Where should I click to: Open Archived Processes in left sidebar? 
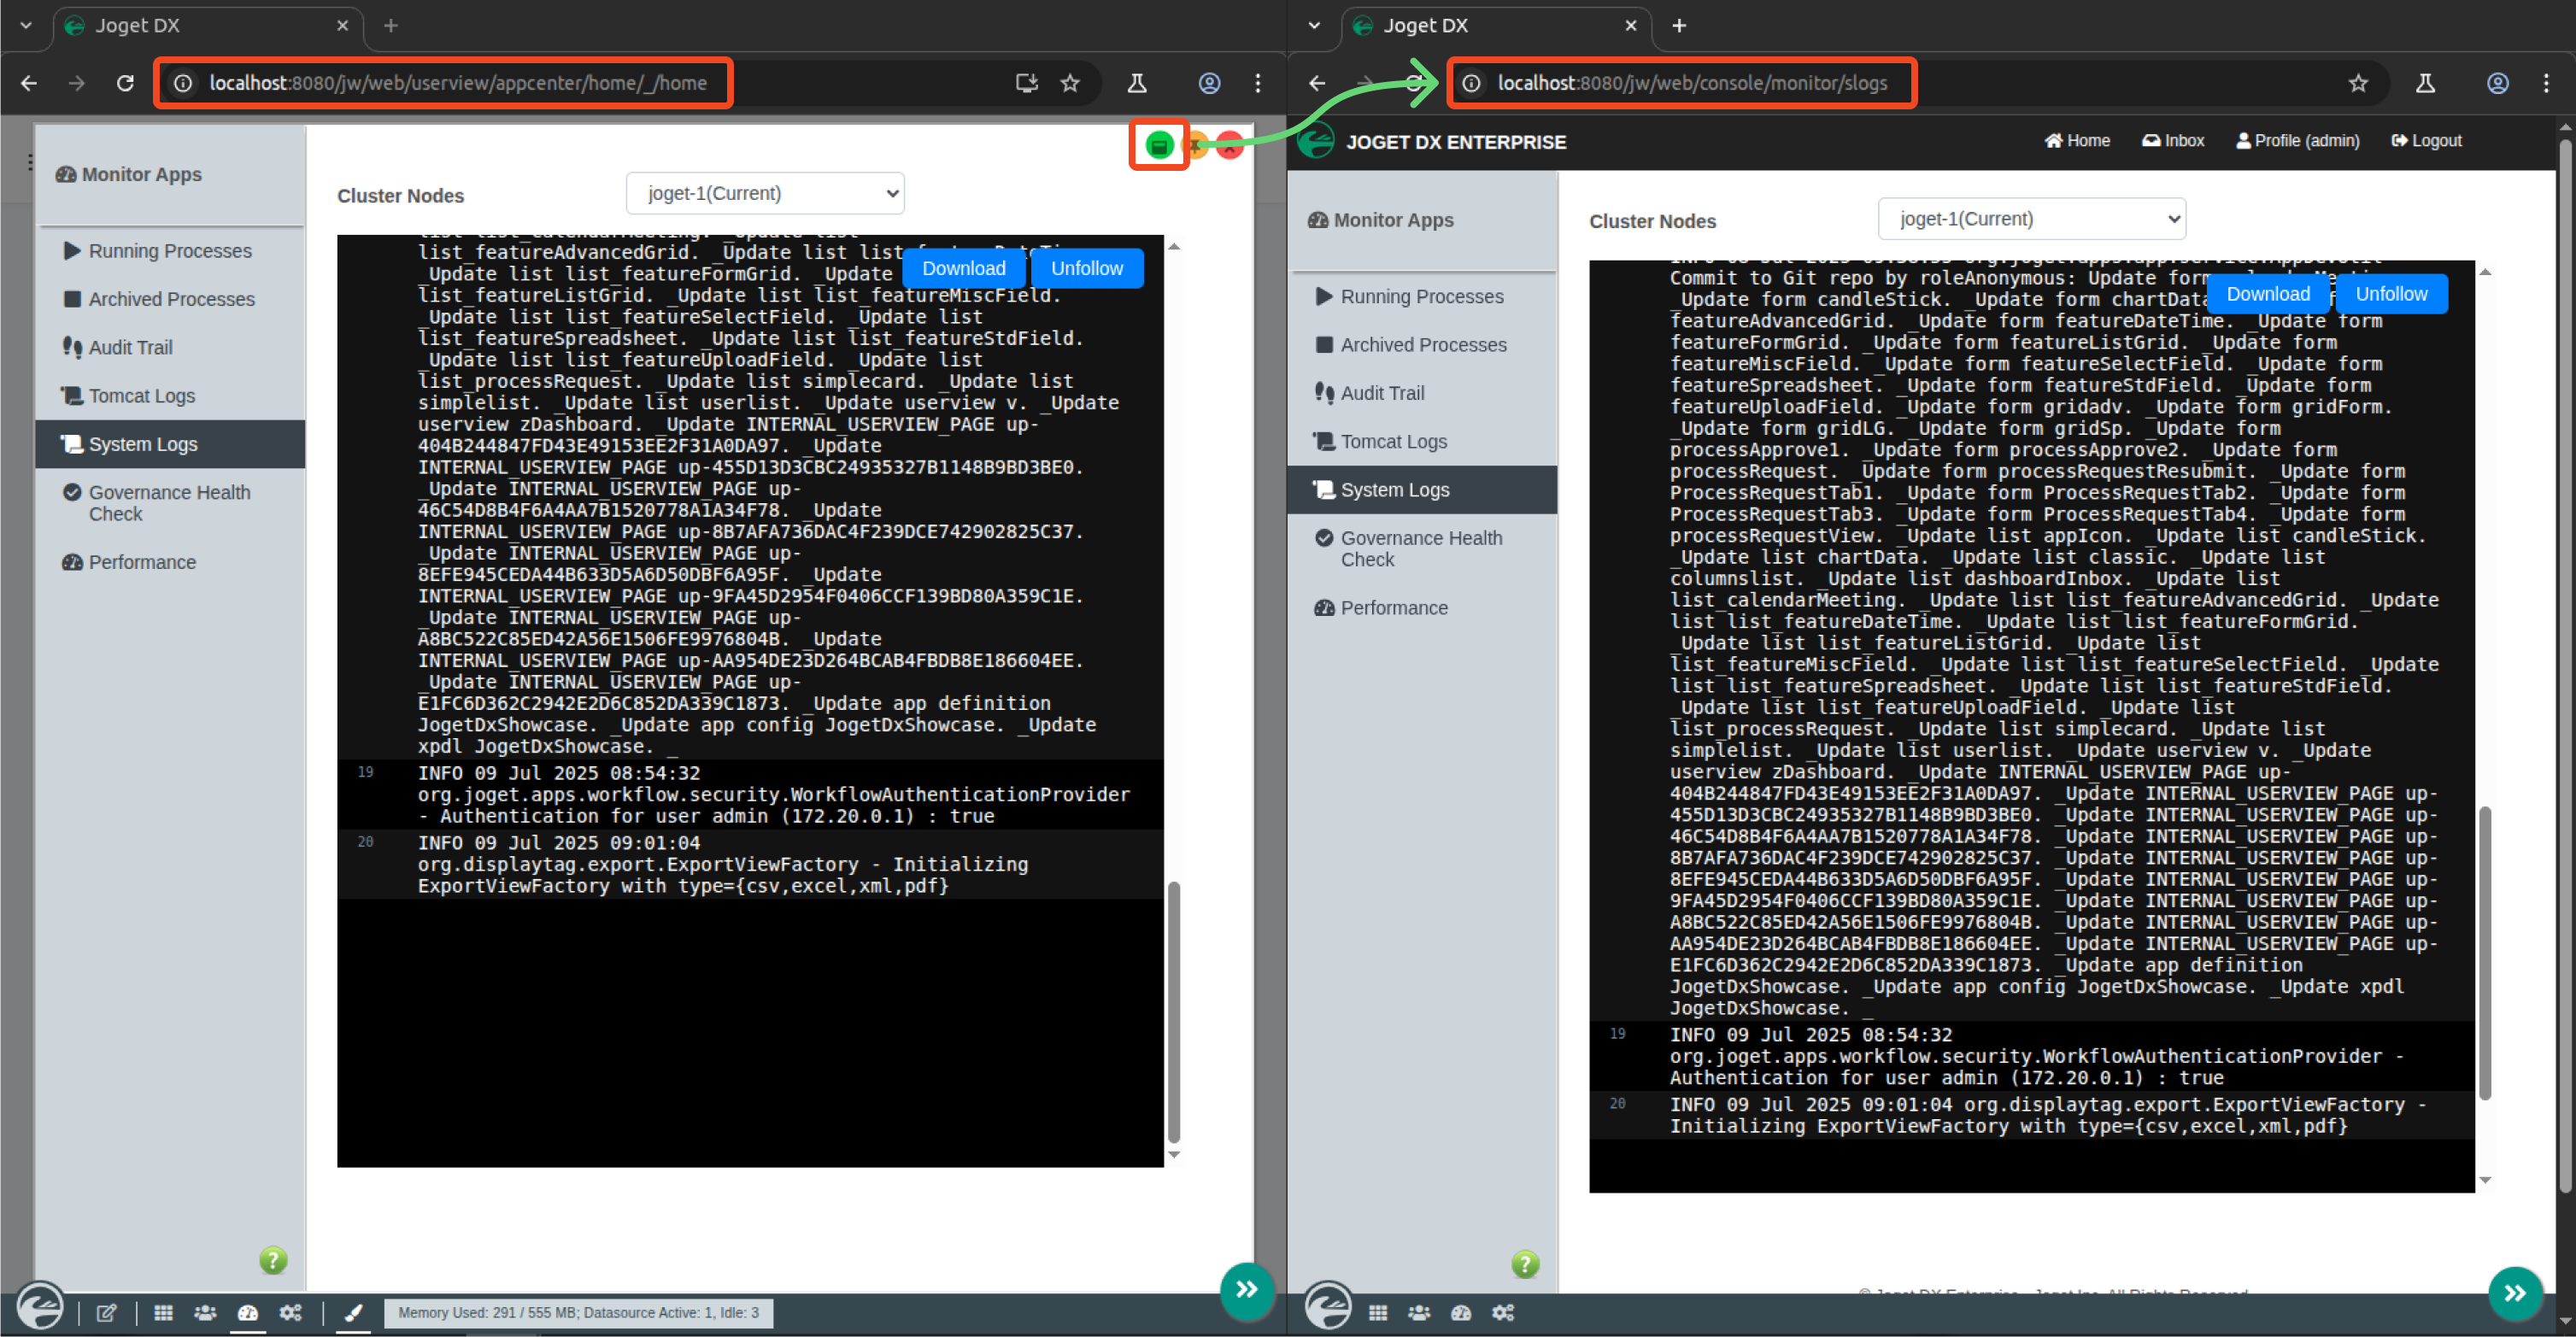171,299
